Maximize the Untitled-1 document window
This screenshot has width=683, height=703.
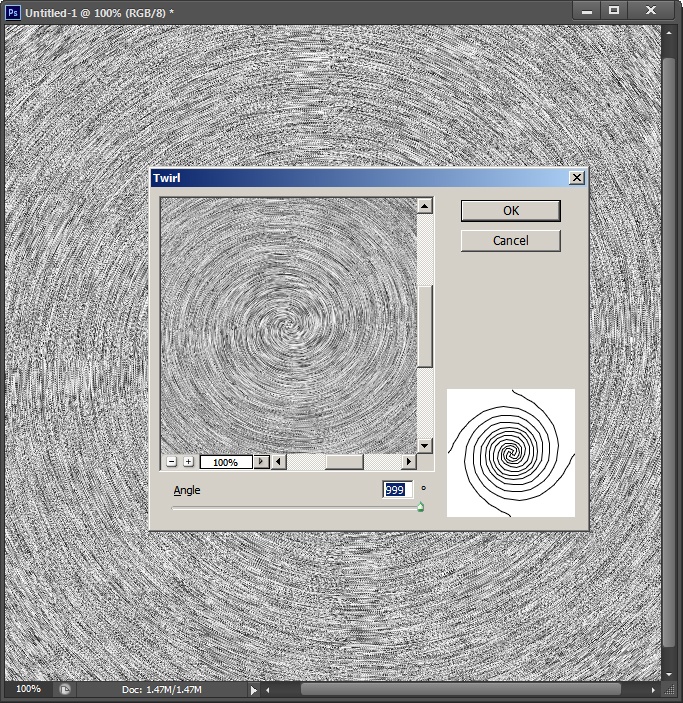[614, 11]
